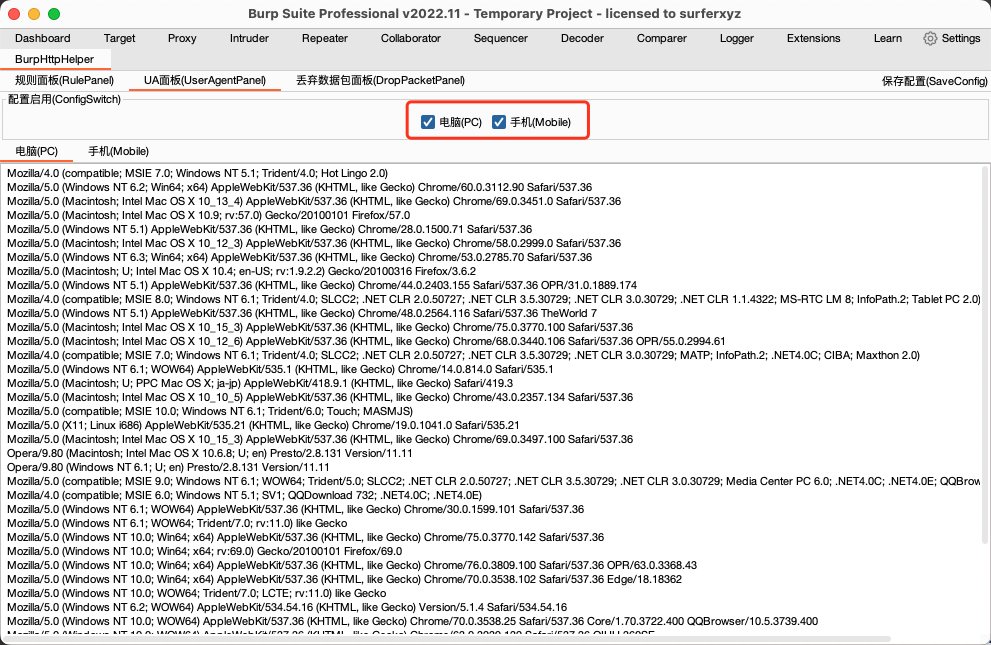
Task: Click the vertical scrollbar of the UA list
Action: click(985, 354)
